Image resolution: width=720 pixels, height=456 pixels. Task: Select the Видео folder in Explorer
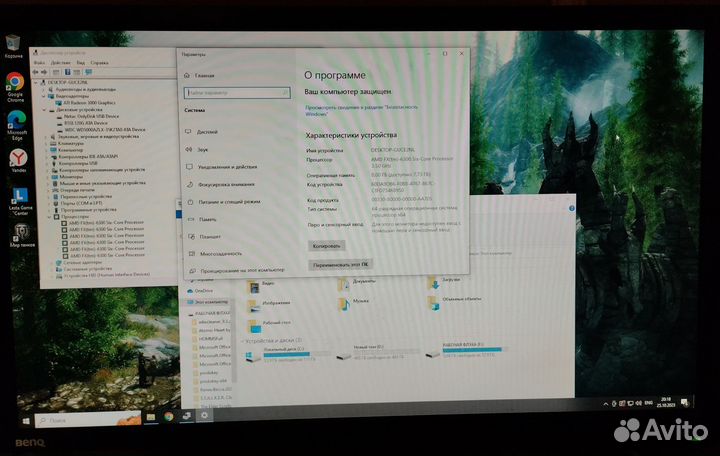262,287
